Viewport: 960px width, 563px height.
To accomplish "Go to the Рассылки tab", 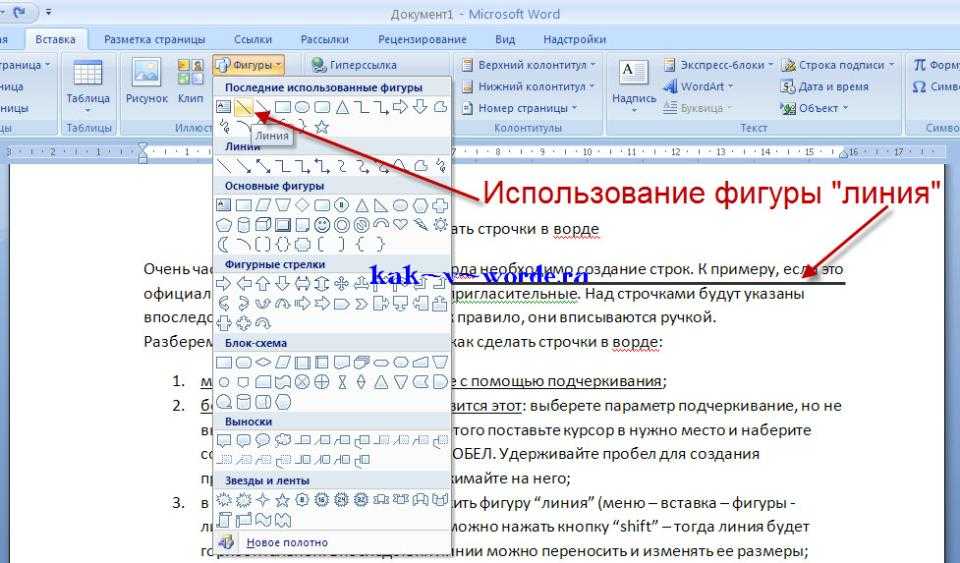I will (324, 39).
